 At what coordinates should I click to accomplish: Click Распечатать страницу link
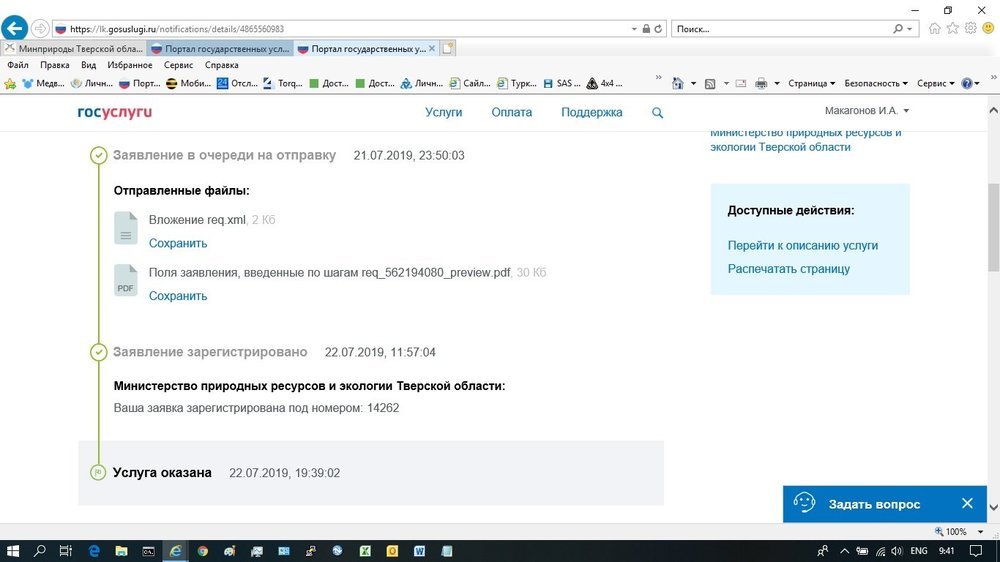[x=788, y=269]
